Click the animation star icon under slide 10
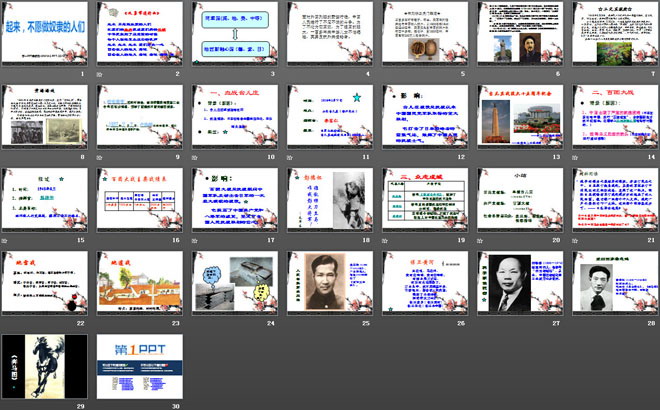660x410 pixels. coord(195,157)
